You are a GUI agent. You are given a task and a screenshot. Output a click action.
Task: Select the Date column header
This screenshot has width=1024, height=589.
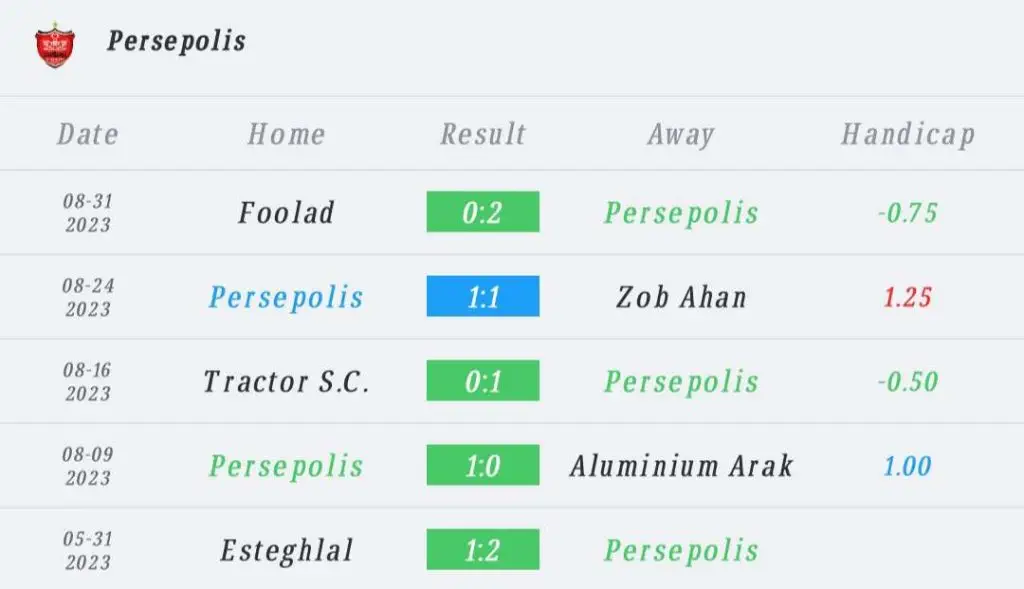tap(88, 135)
